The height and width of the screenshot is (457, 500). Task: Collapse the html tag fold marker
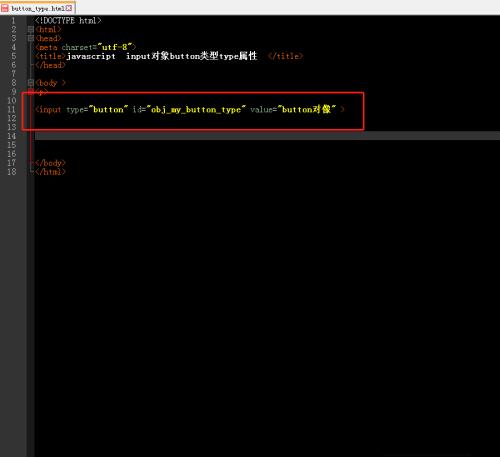[x=31, y=30]
